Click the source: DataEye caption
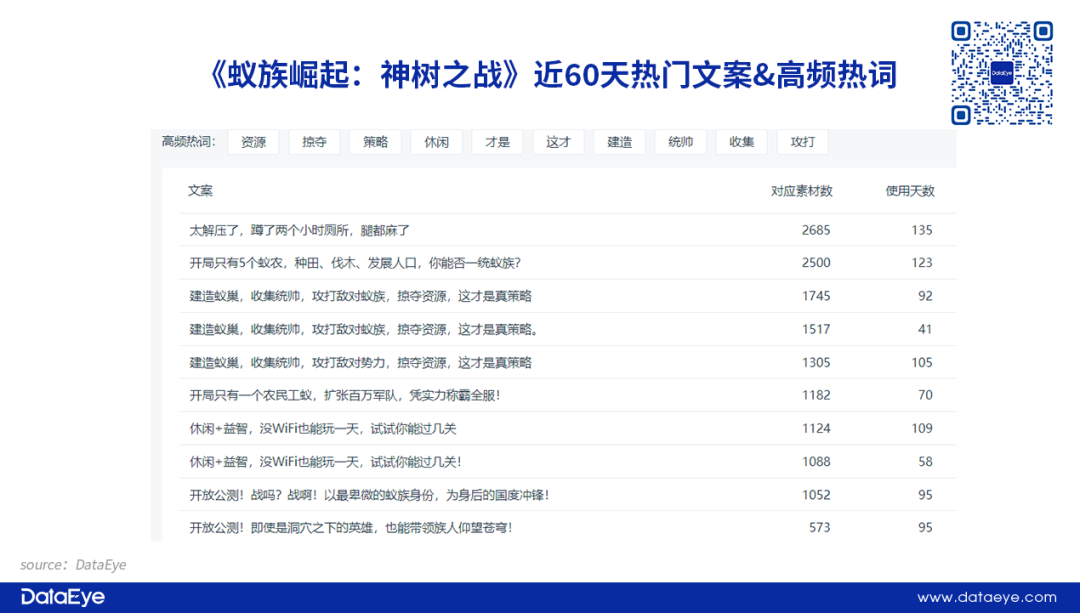Viewport: 1080px width, 613px height. click(x=73, y=565)
